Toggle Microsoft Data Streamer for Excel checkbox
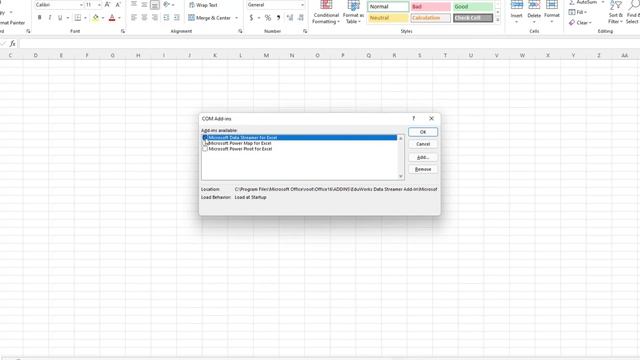640x360 pixels. pos(205,138)
